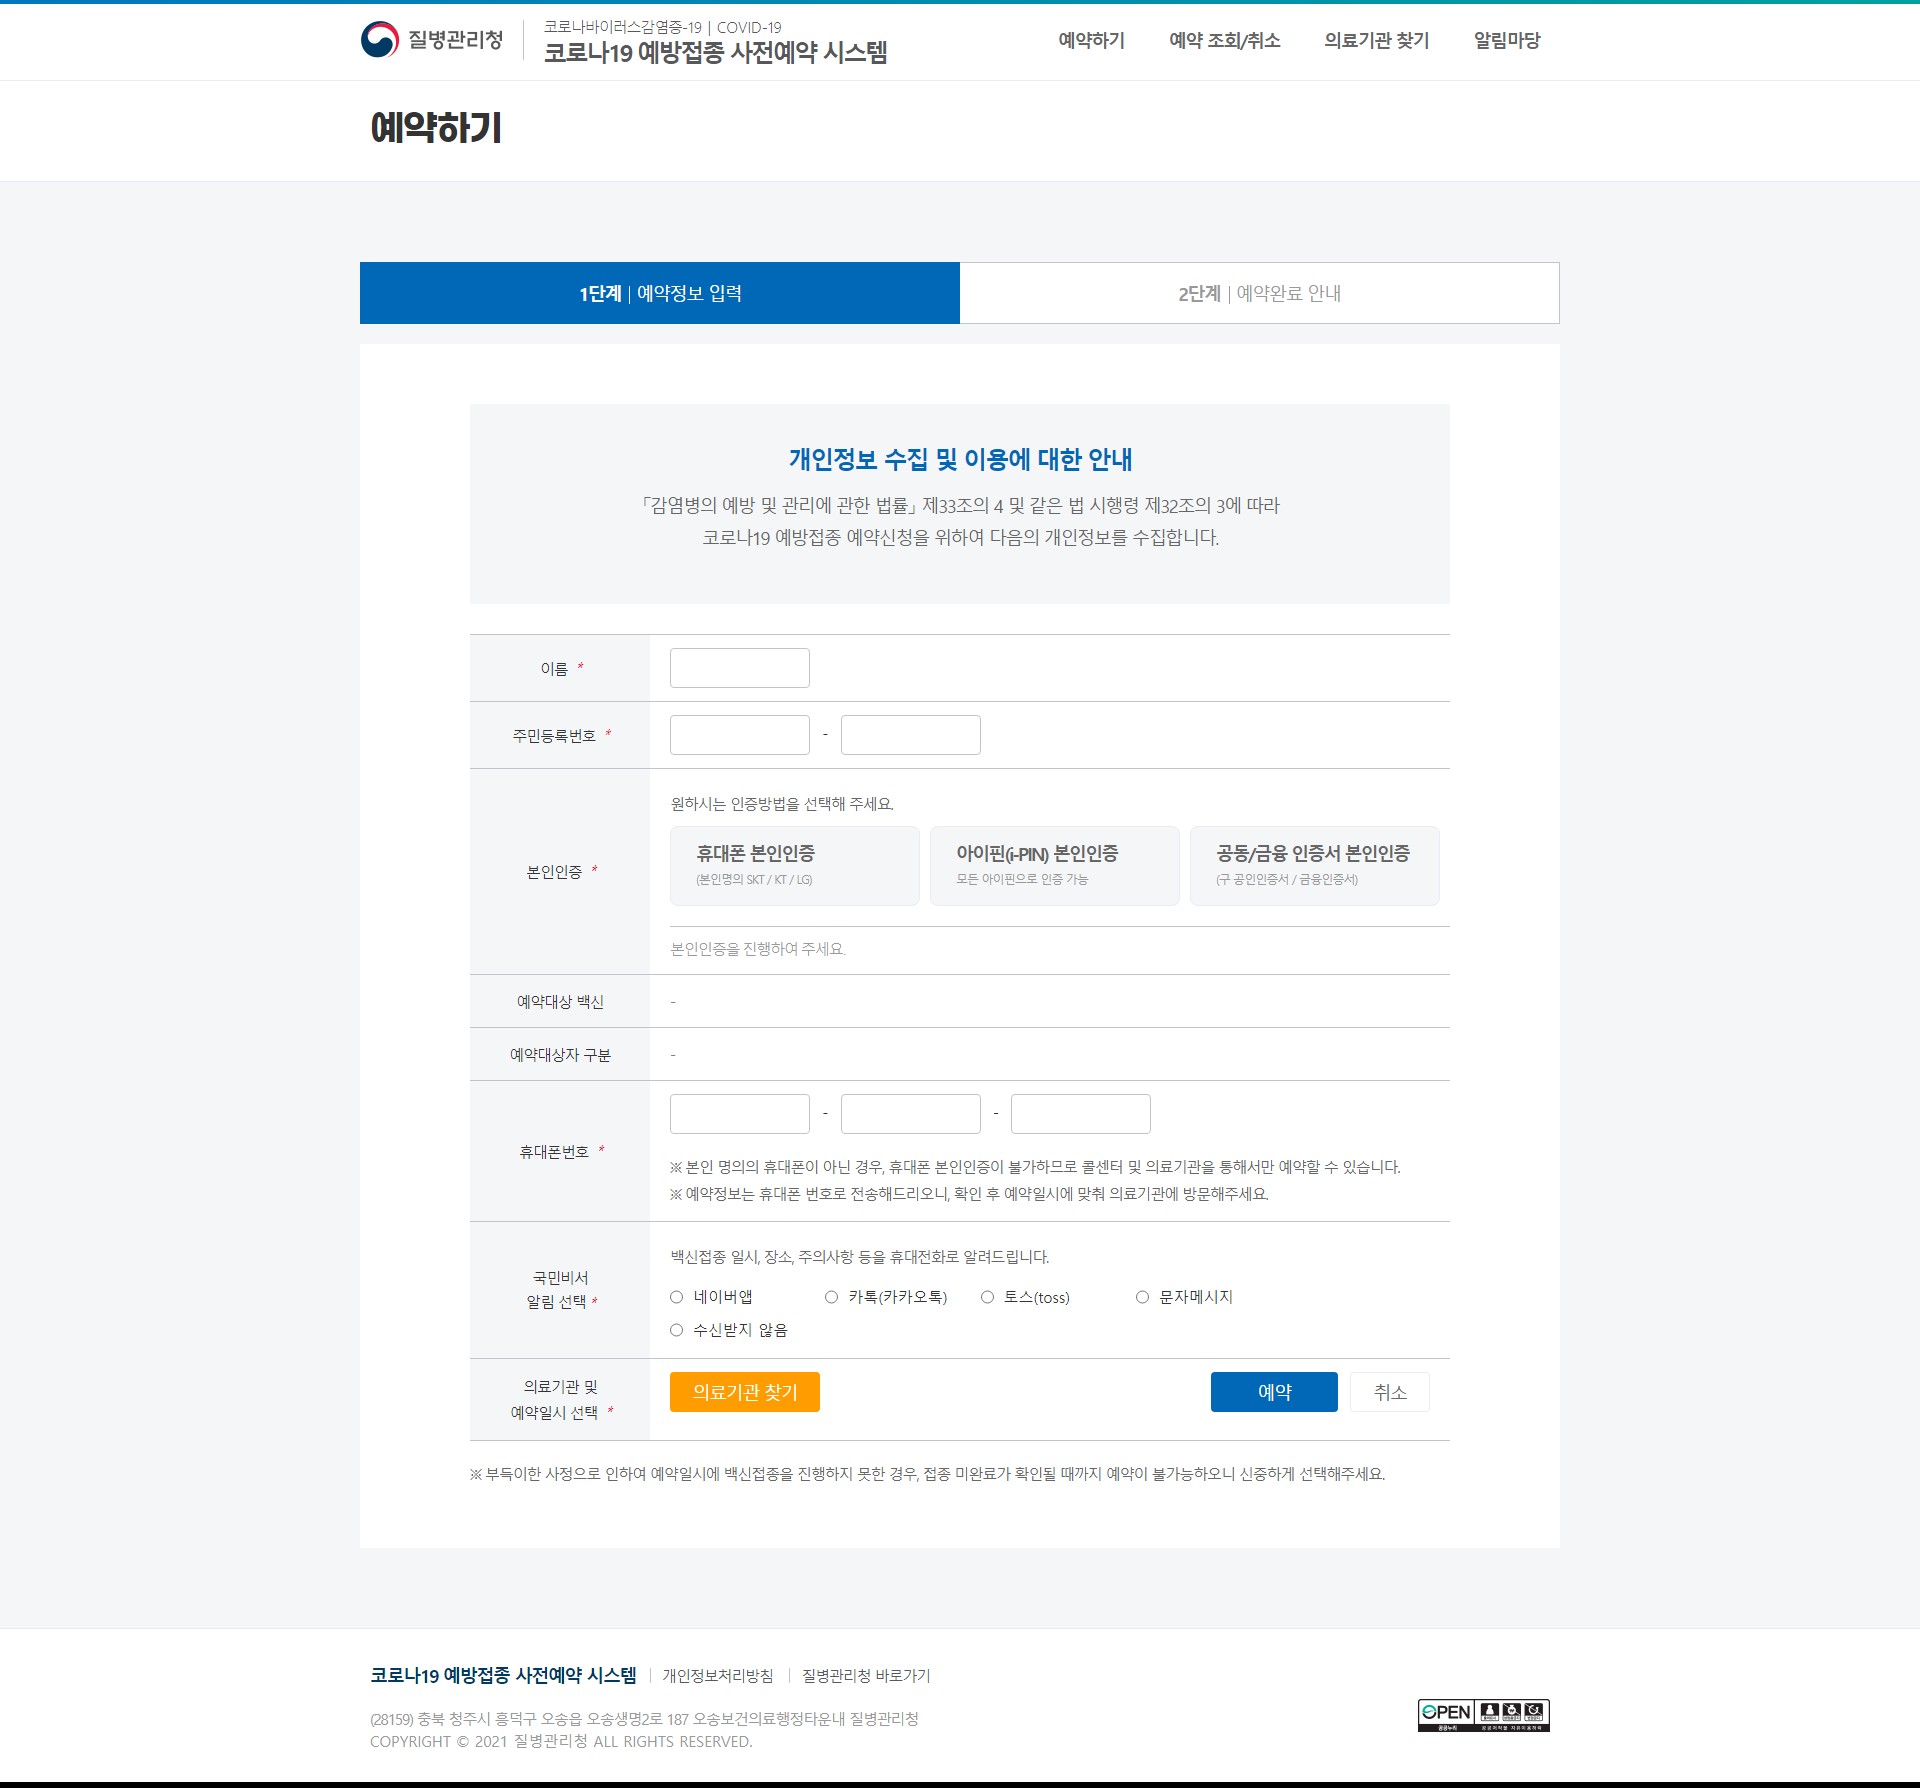Open the 개인정보처리방침 footer link
1920x1788 pixels.
(717, 1675)
